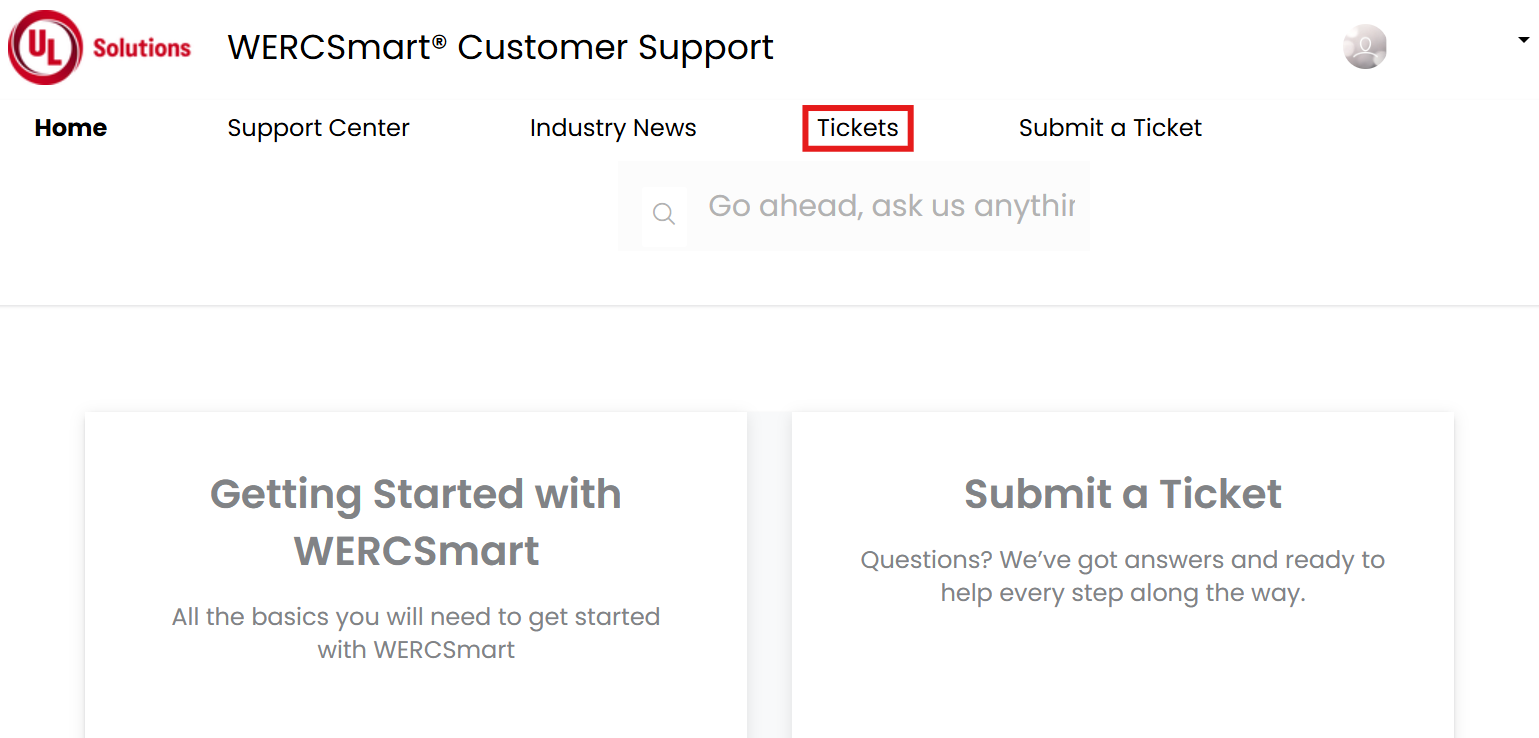
Task: Expand the account dropdown arrow beside avatar
Action: [1523, 41]
